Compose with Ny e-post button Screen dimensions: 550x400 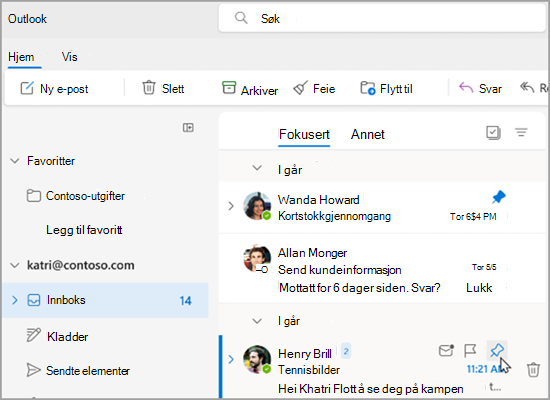(54, 89)
